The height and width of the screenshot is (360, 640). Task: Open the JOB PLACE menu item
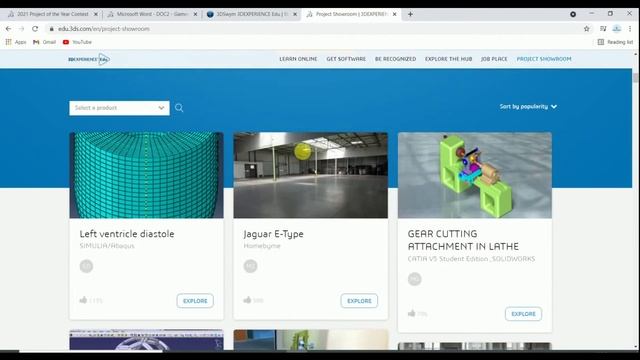[x=494, y=59]
